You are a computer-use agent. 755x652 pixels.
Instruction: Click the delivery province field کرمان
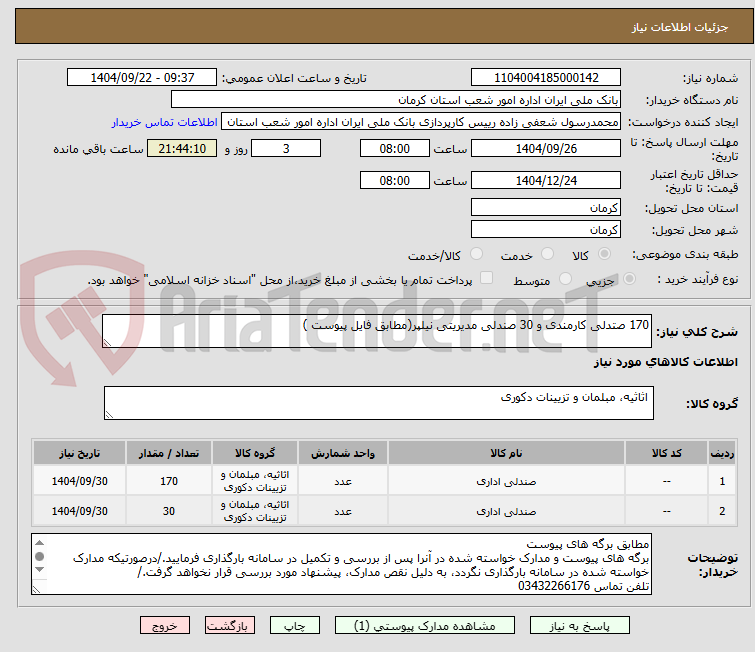pos(546,208)
